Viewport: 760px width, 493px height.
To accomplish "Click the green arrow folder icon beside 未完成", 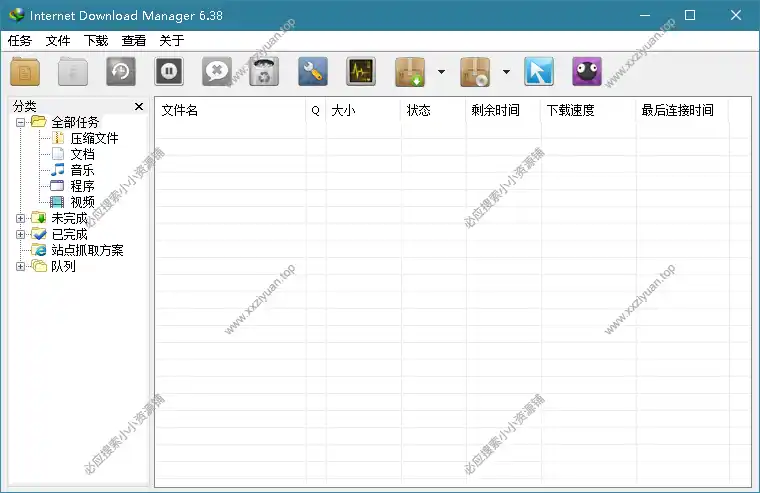I will (x=39, y=218).
